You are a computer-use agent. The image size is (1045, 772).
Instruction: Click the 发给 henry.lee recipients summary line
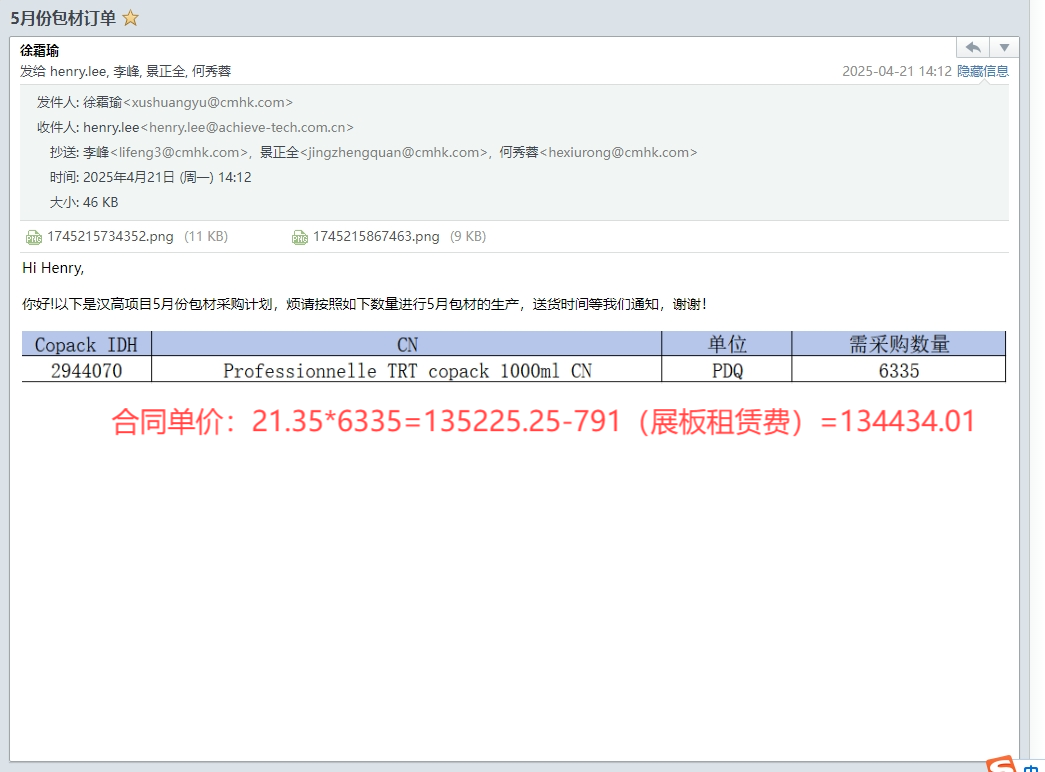[125, 71]
